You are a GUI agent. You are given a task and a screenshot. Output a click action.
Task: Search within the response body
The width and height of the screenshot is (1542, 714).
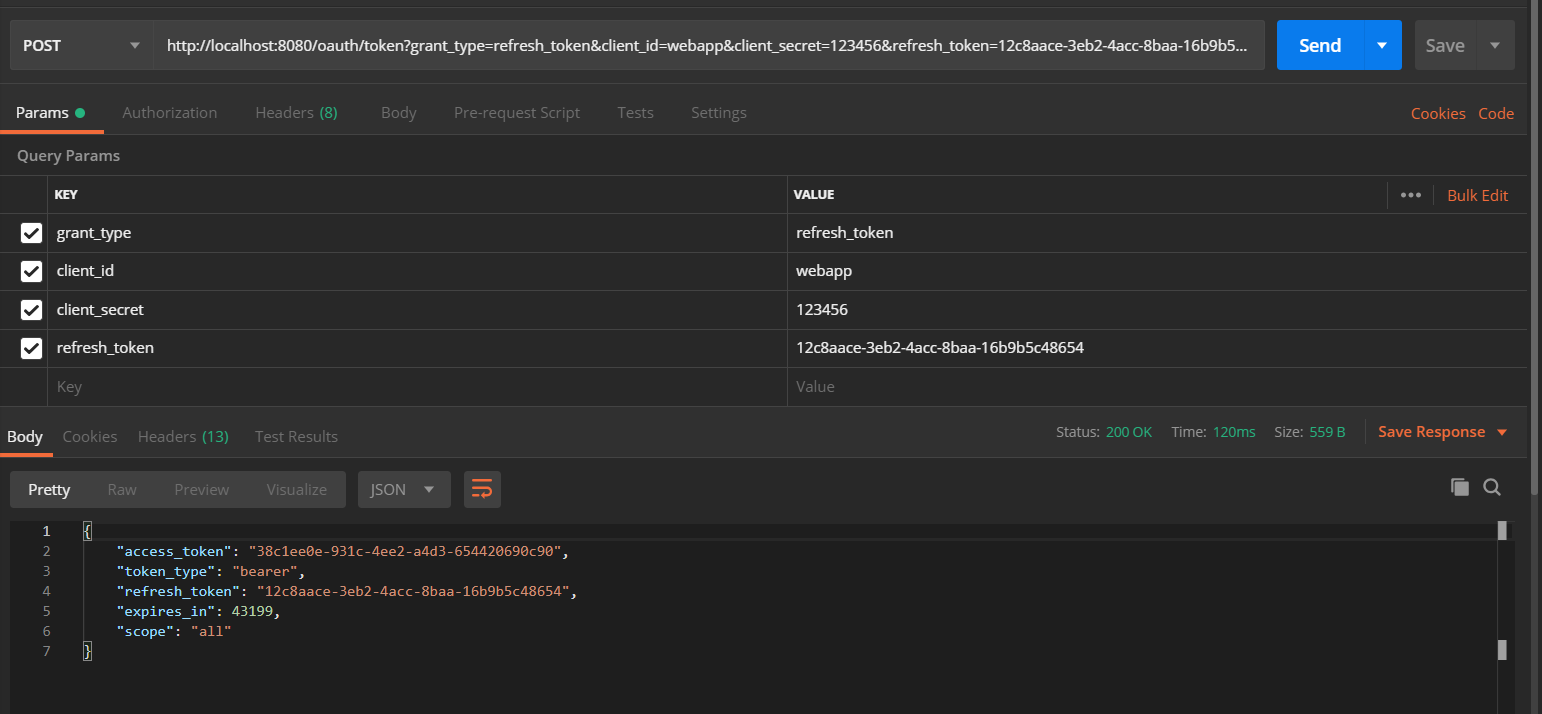click(x=1492, y=487)
